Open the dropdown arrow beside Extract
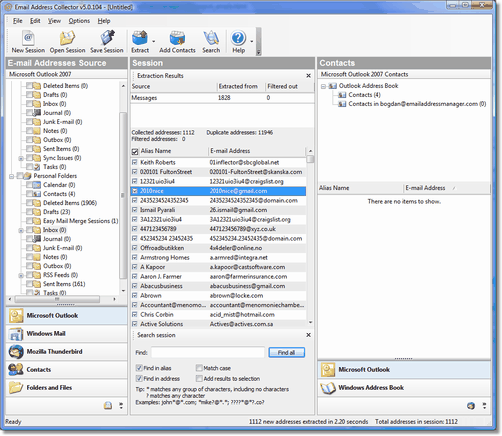502x436 pixels. 154,42
